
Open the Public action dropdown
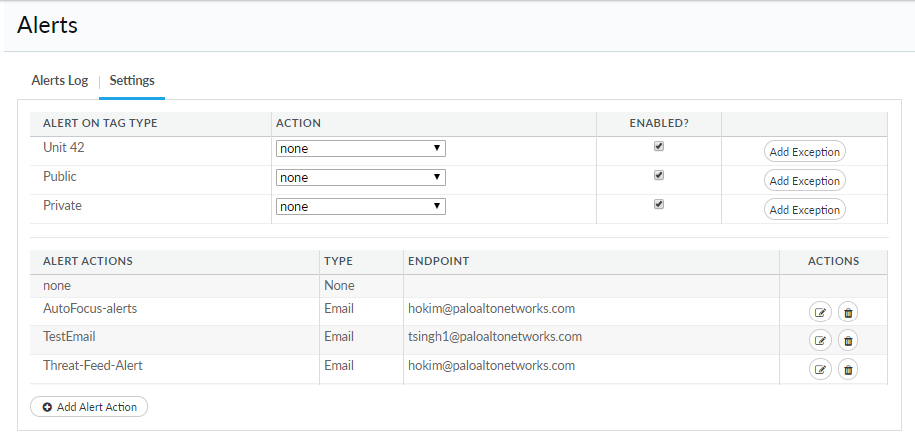360,178
